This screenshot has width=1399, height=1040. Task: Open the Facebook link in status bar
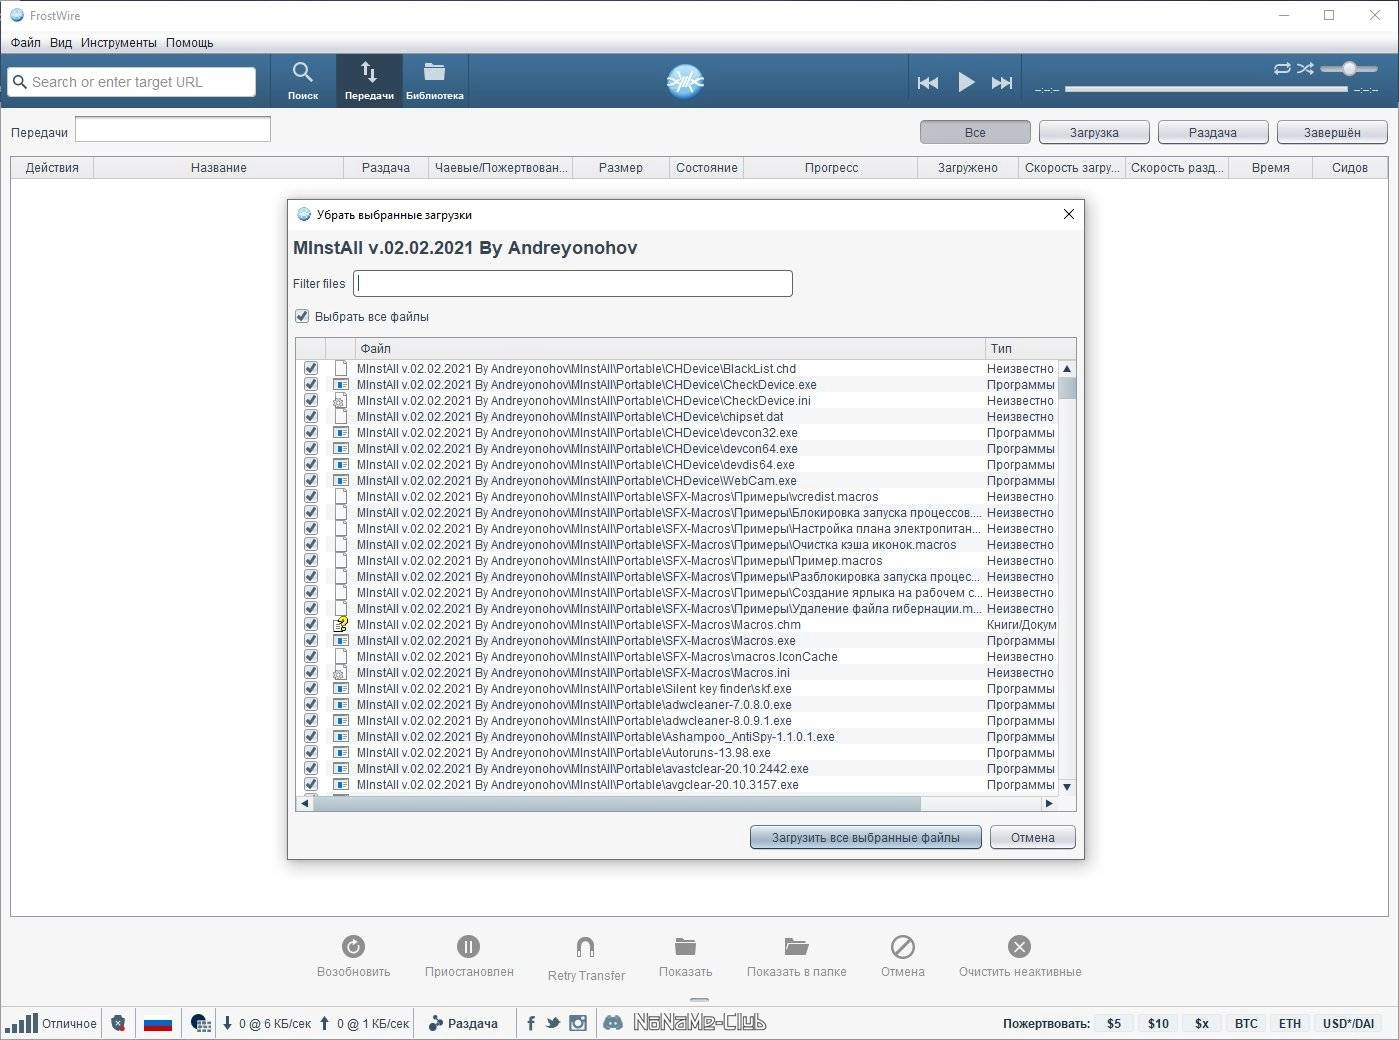click(531, 1023)
